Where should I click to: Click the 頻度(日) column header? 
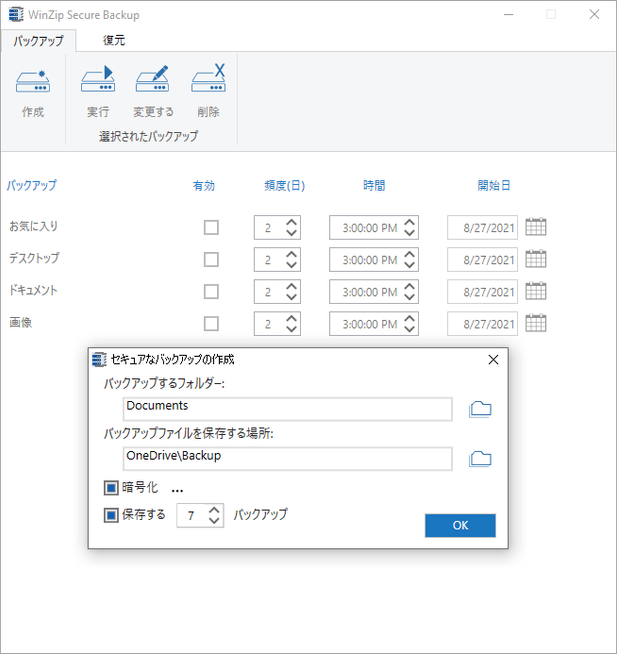point(285,185)
